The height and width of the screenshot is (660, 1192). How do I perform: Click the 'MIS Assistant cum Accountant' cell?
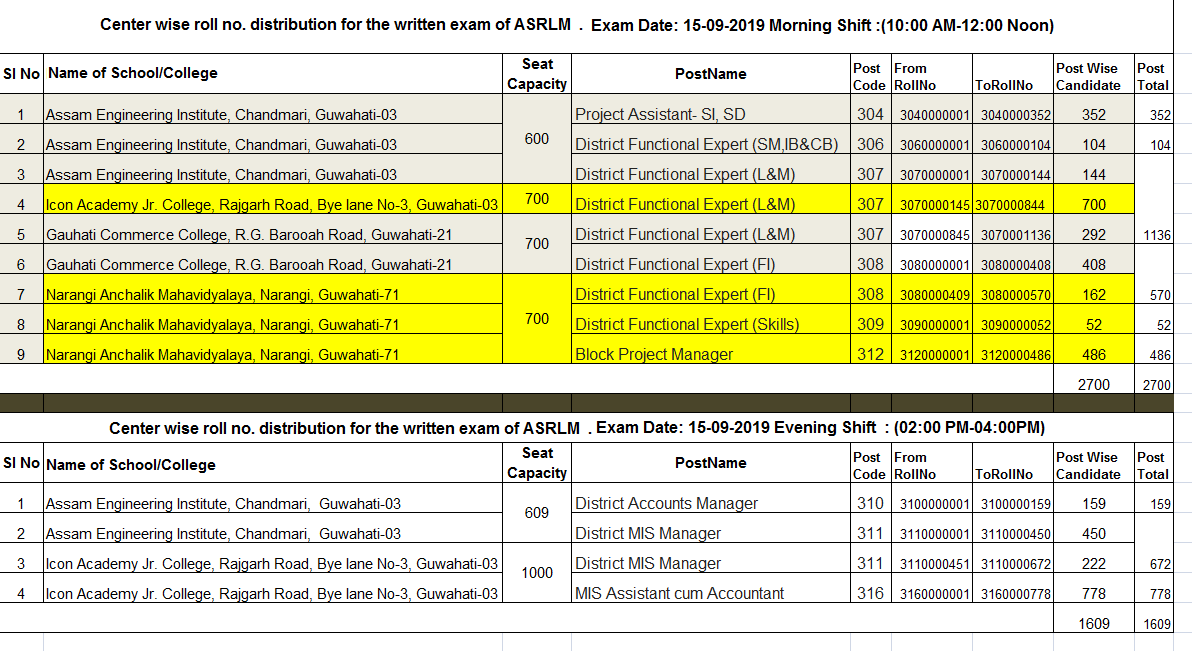[711, 588]
